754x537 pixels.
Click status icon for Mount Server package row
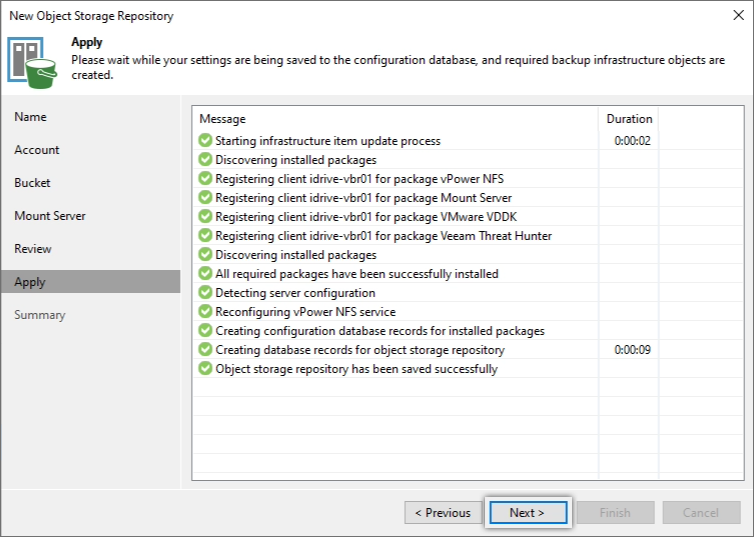coord(205,198)
